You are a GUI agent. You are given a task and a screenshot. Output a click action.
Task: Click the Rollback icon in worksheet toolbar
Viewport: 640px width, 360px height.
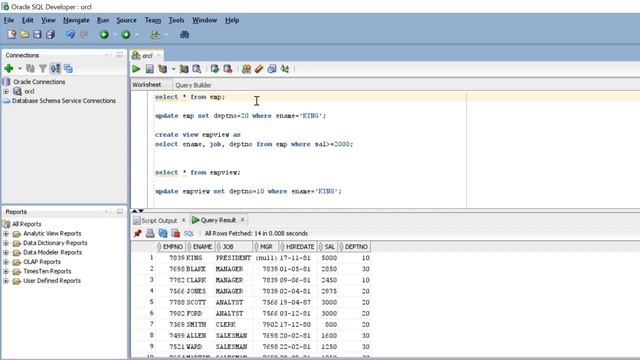point(228,69)
